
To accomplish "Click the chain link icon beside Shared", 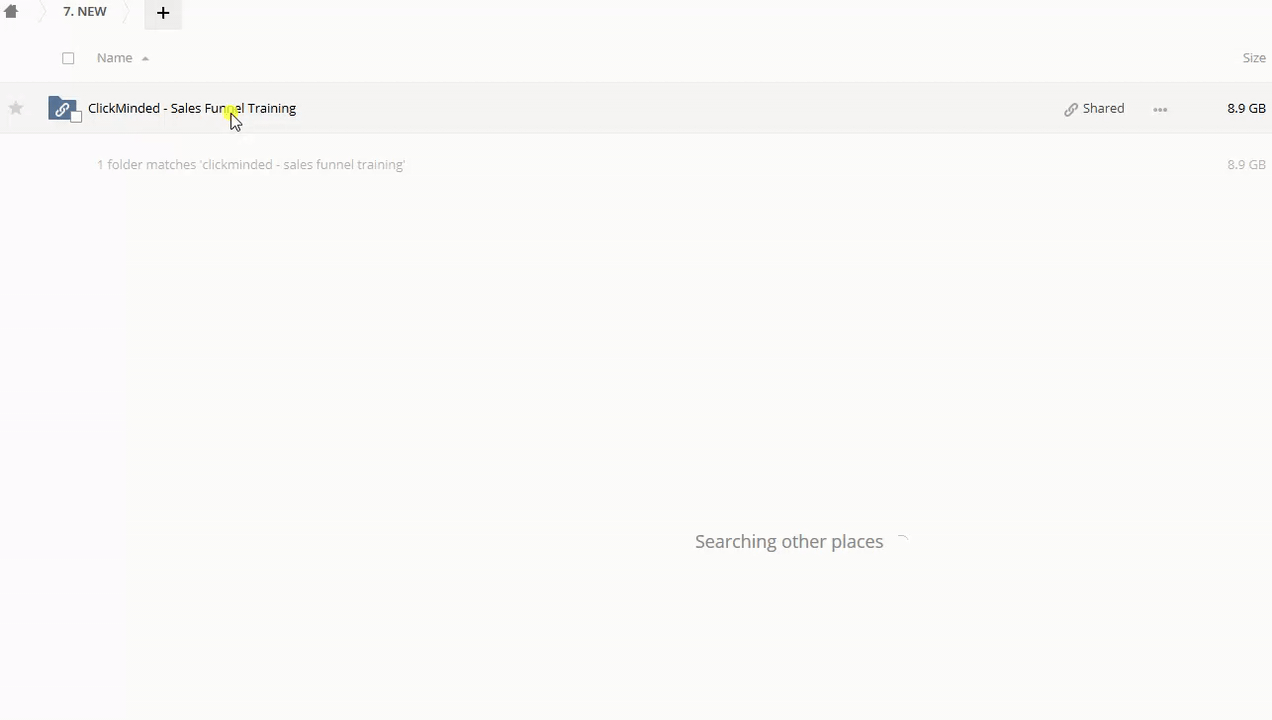I will (x=1071, y=109).
